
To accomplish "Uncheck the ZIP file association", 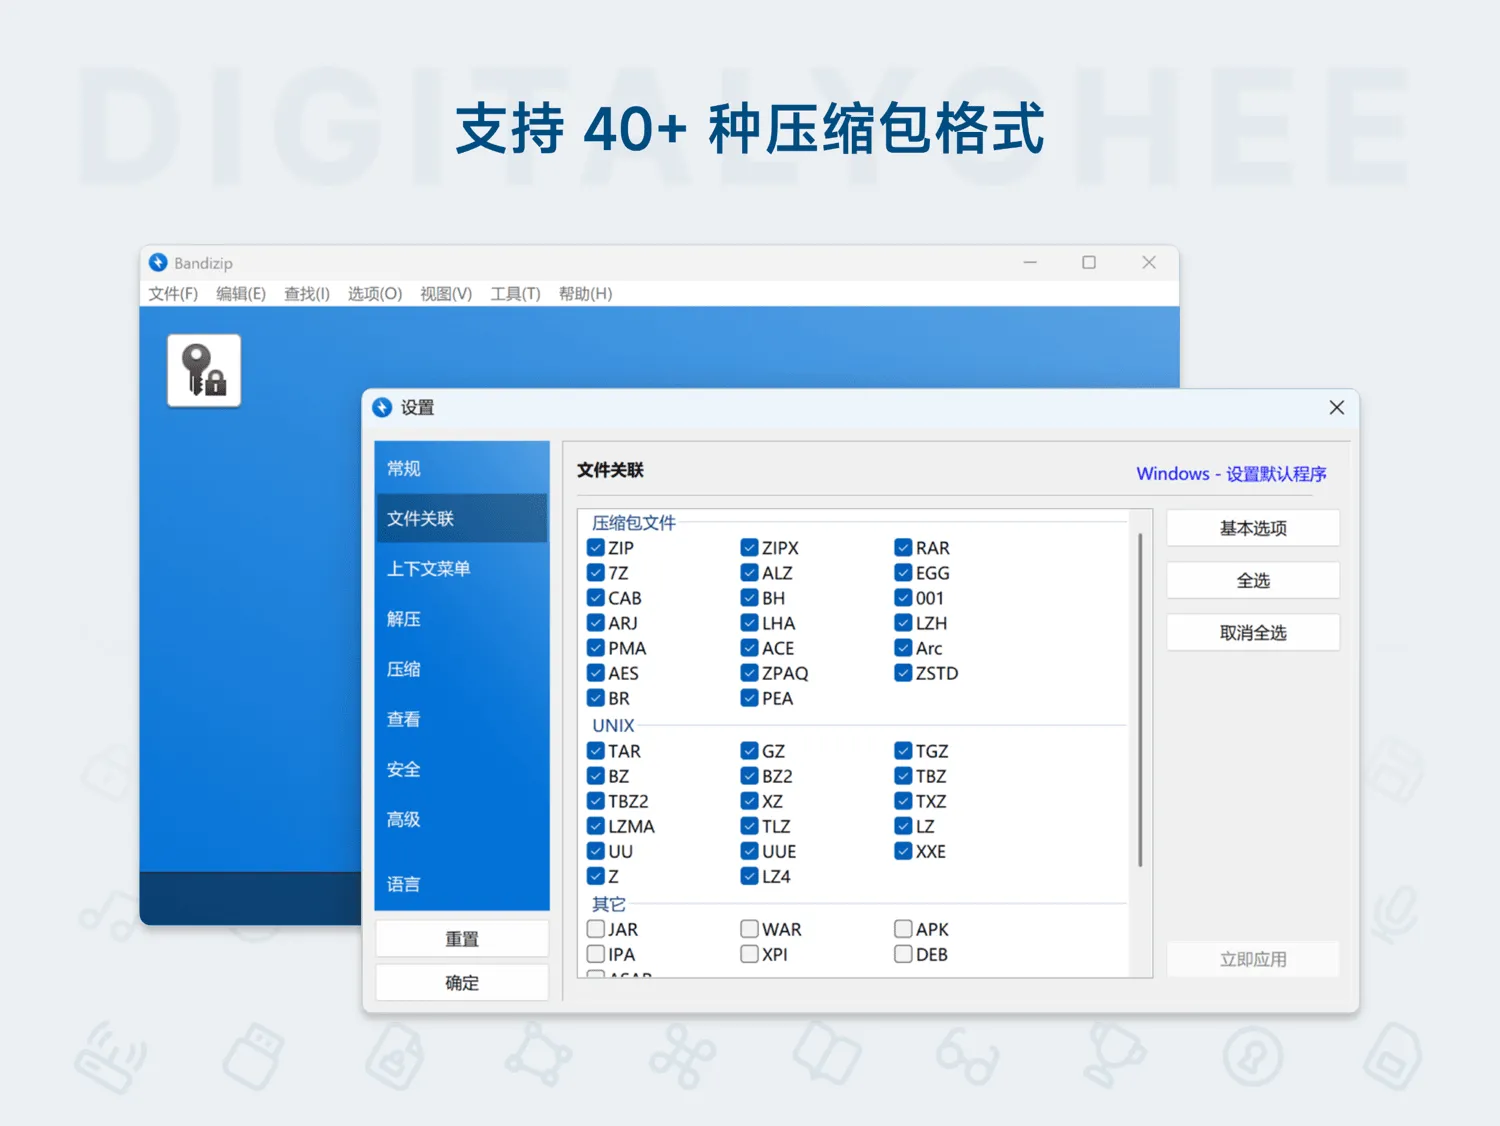I will click(596, 548).
